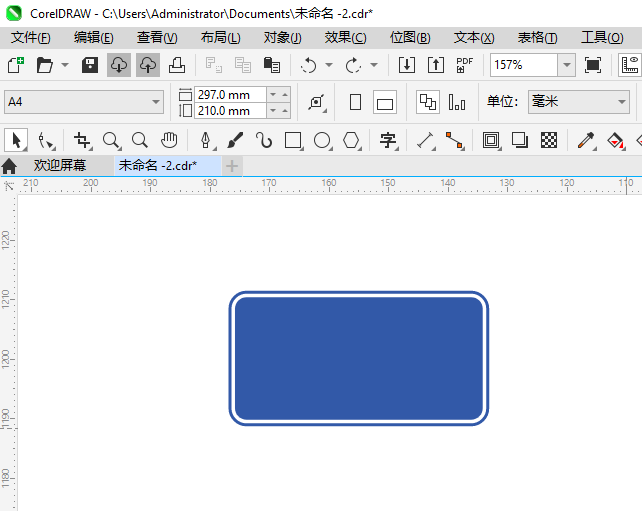The width and height of the screenshot is (642, 511).
Task: Open the 布局(L) menu
Action: pyautogui.click(x=220, y=38)
